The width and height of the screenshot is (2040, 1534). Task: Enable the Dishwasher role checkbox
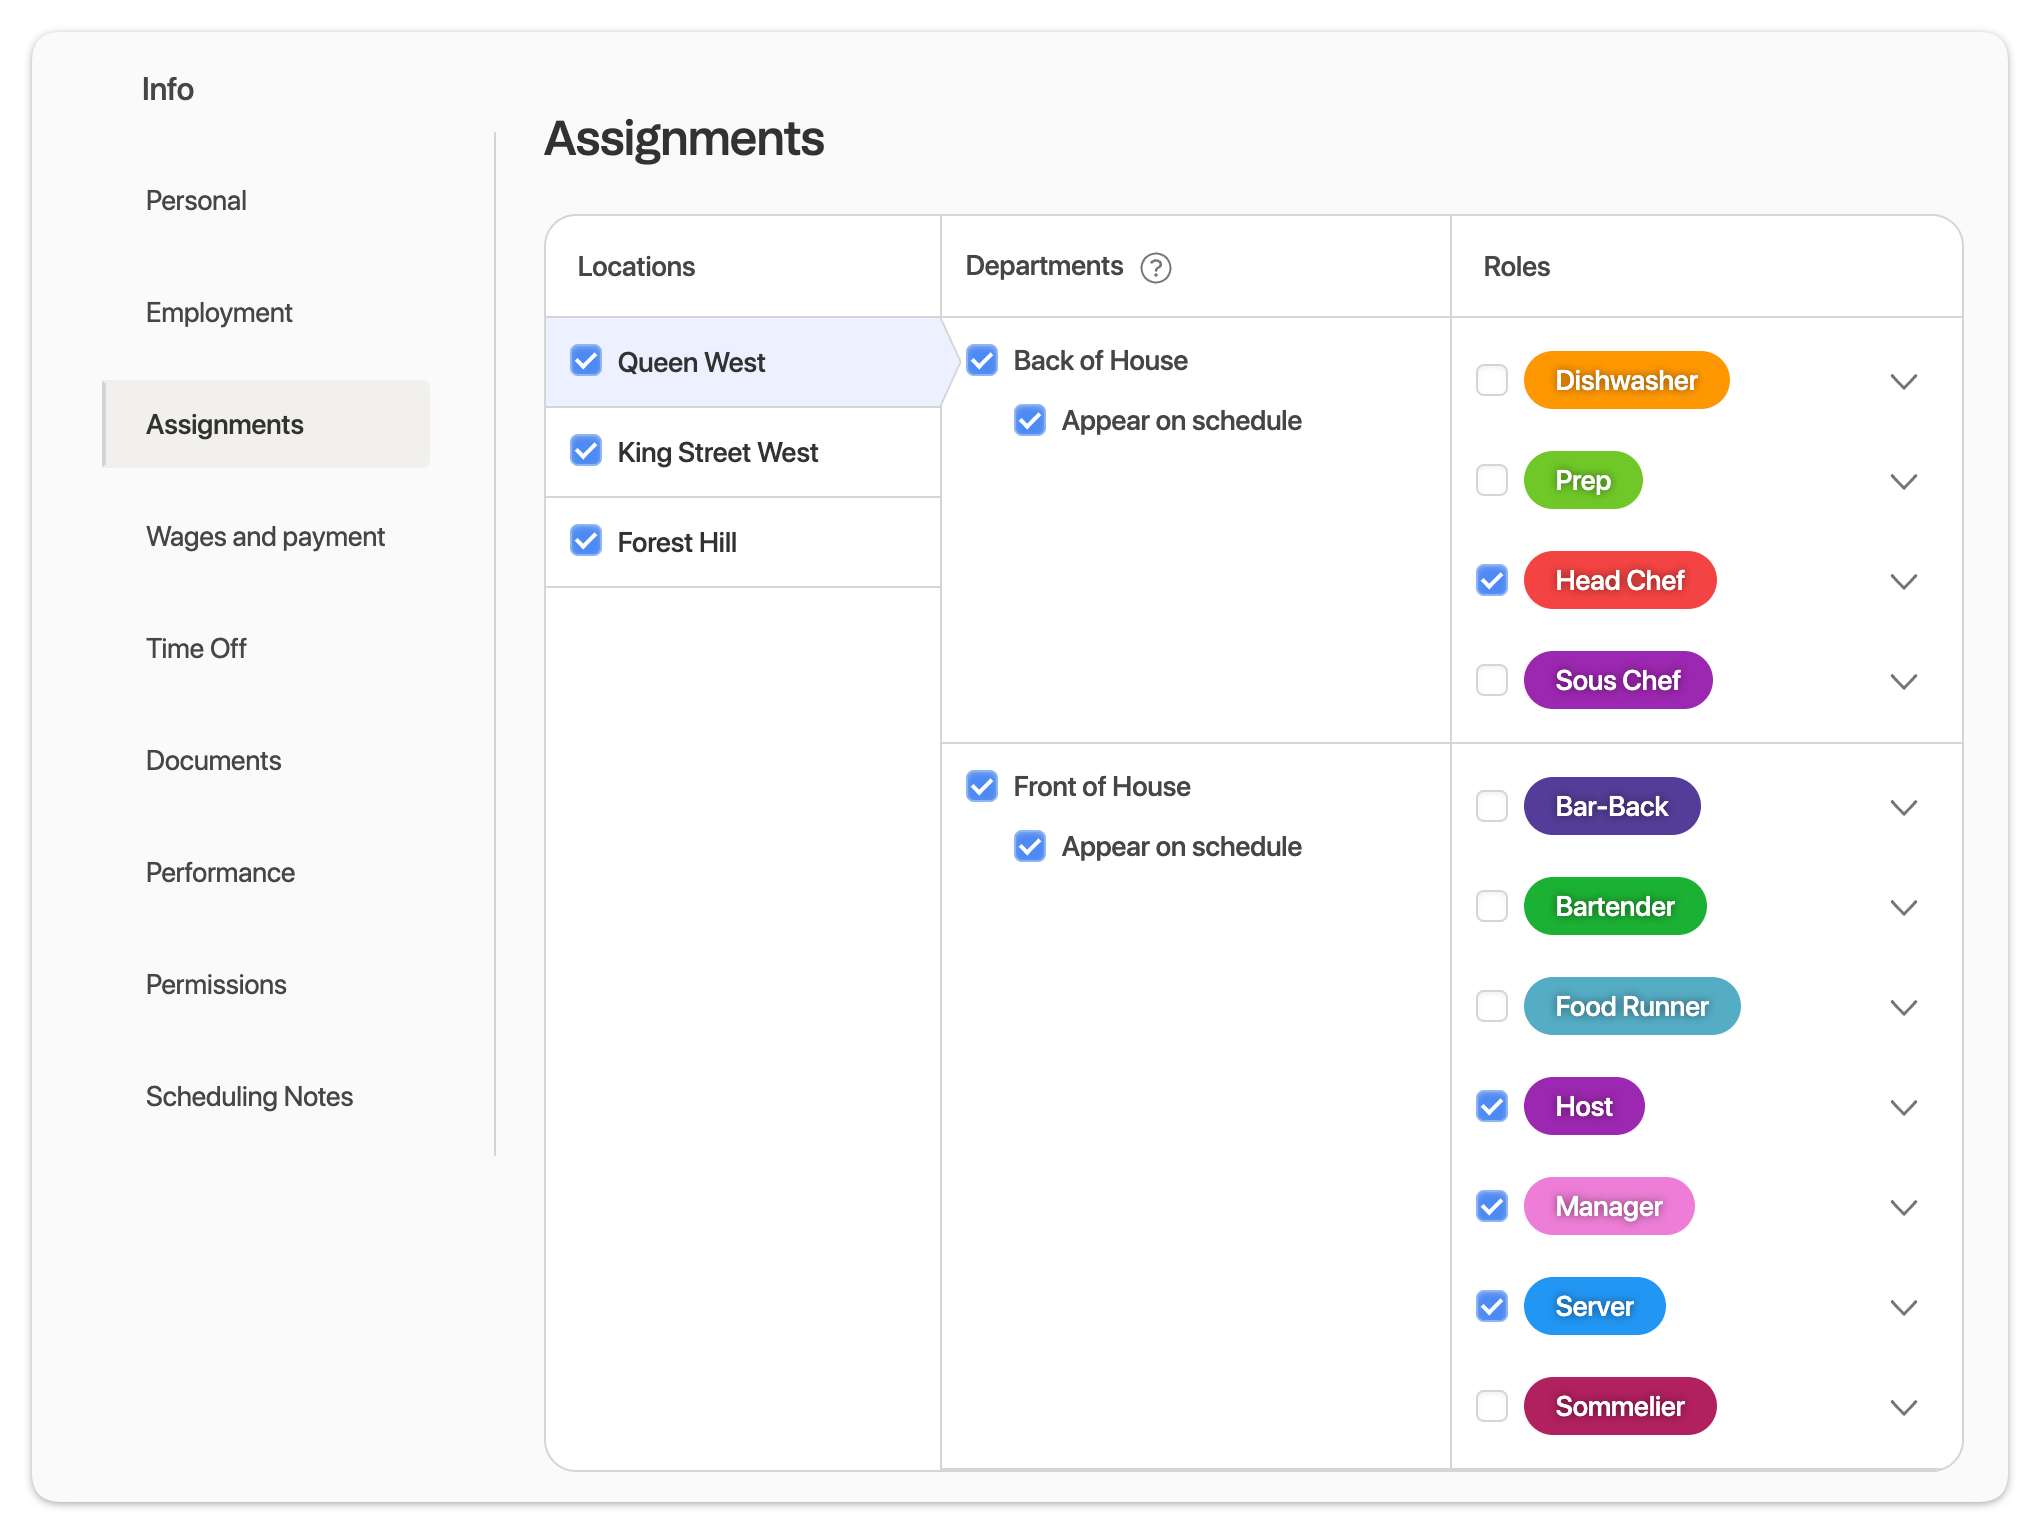pos(1491,380)
